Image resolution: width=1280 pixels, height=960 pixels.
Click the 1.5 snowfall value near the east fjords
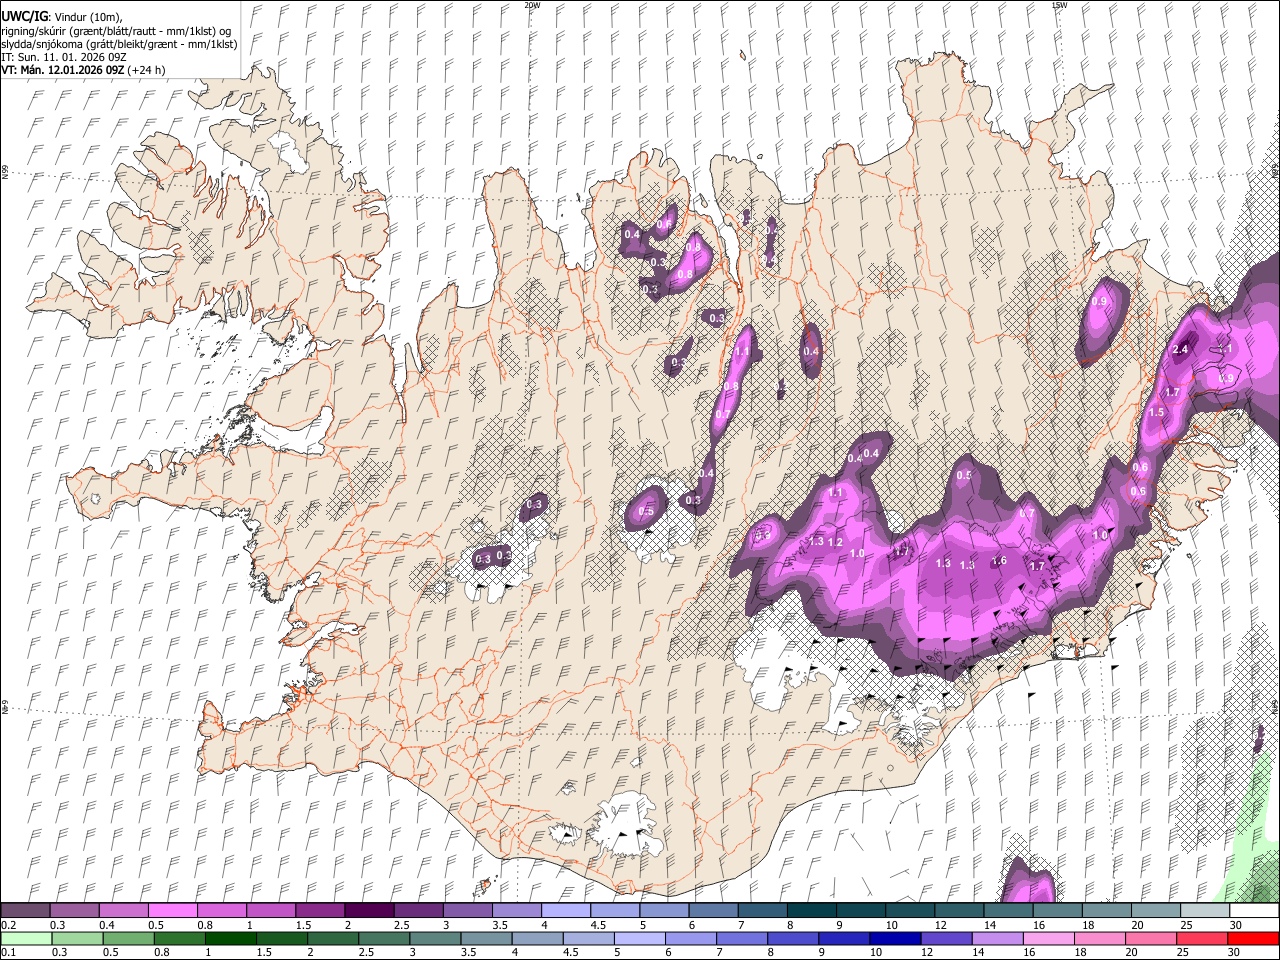coord(1157,412)
